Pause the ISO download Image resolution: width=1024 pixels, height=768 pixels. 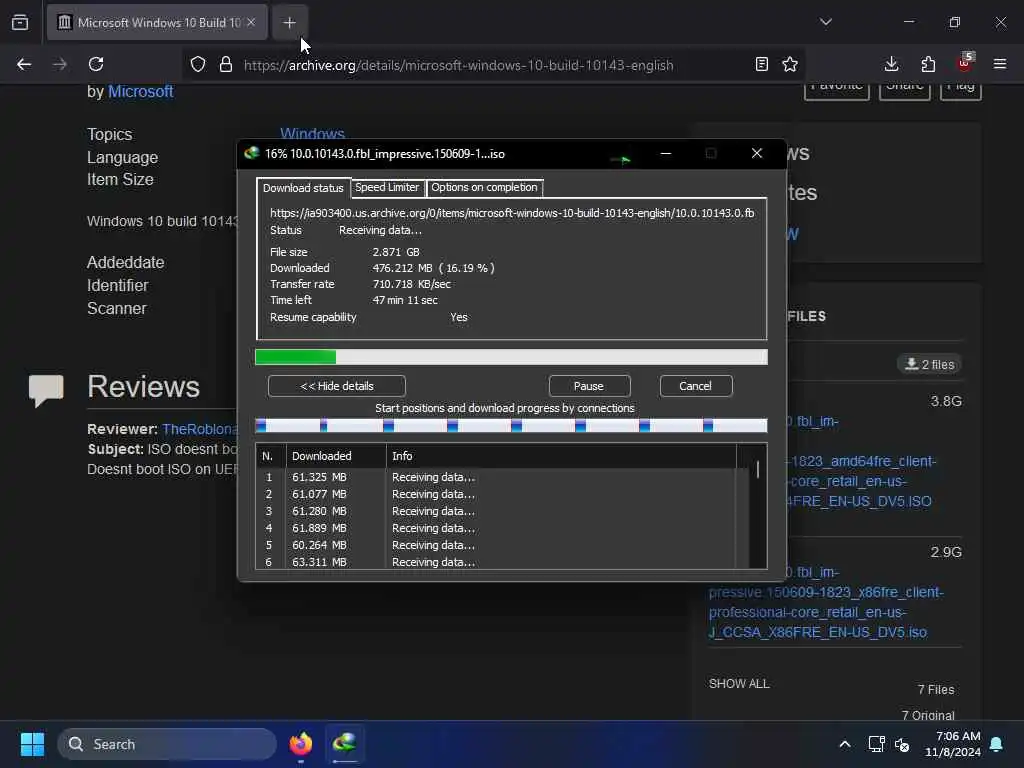coord(589,386)
